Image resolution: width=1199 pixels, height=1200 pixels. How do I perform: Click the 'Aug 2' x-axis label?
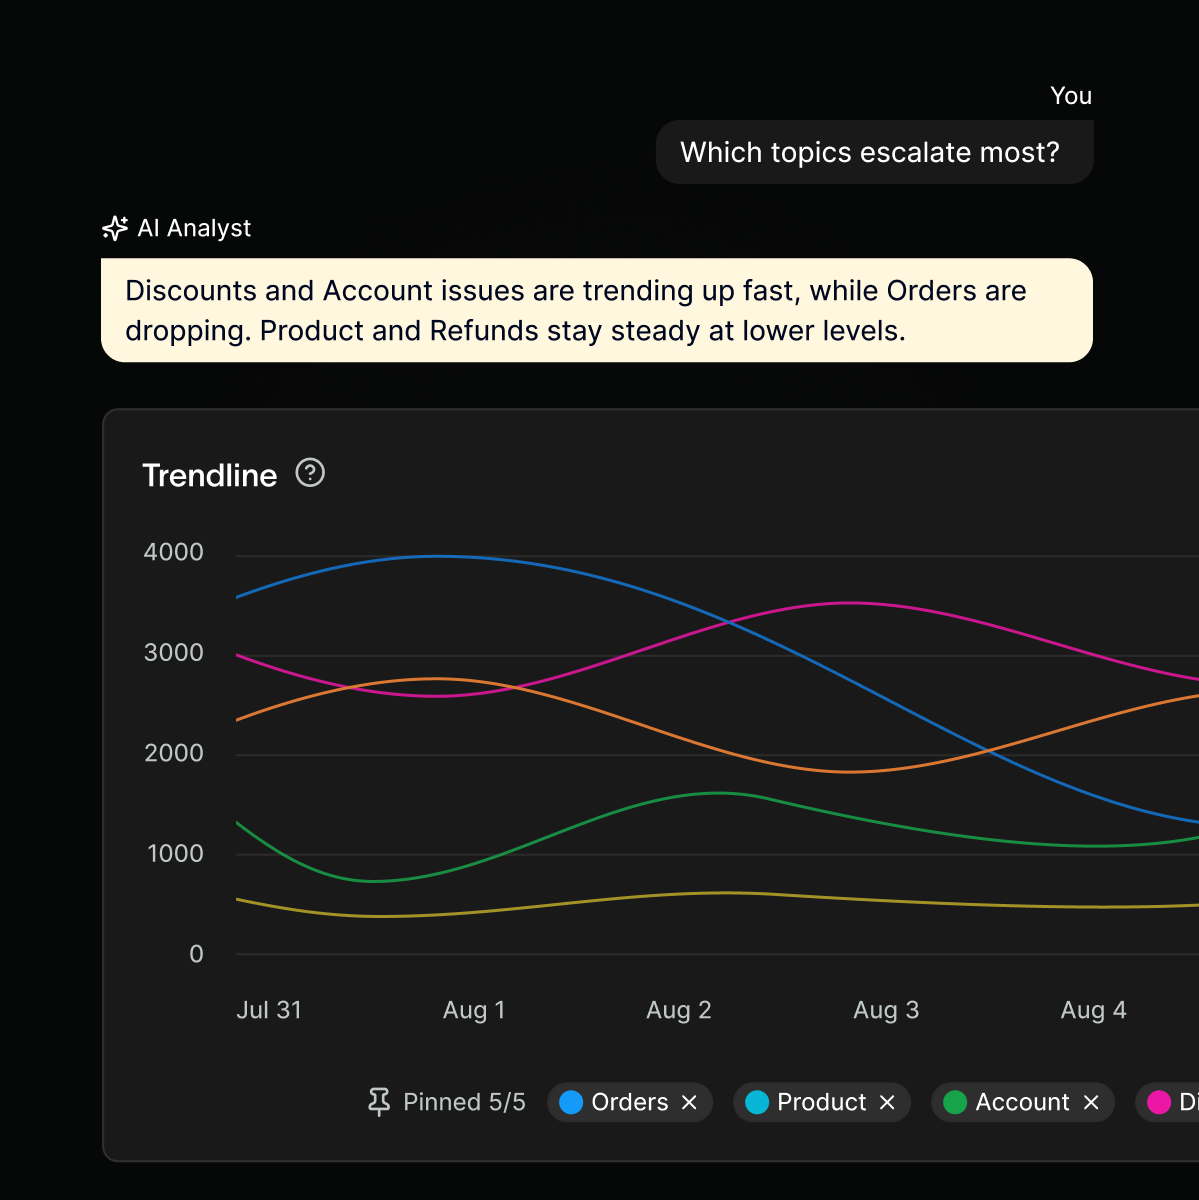point(679,1010)
